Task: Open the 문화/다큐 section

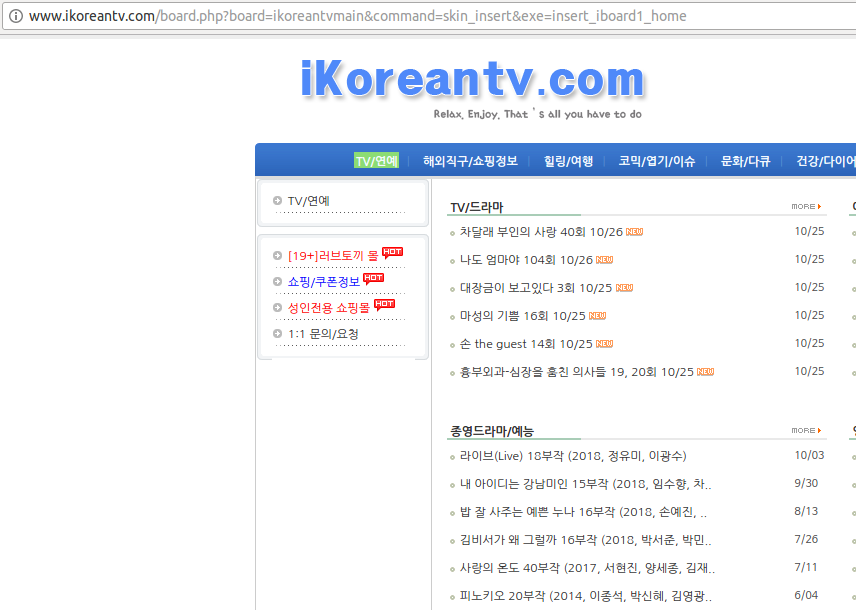Action: pos(743,159)
